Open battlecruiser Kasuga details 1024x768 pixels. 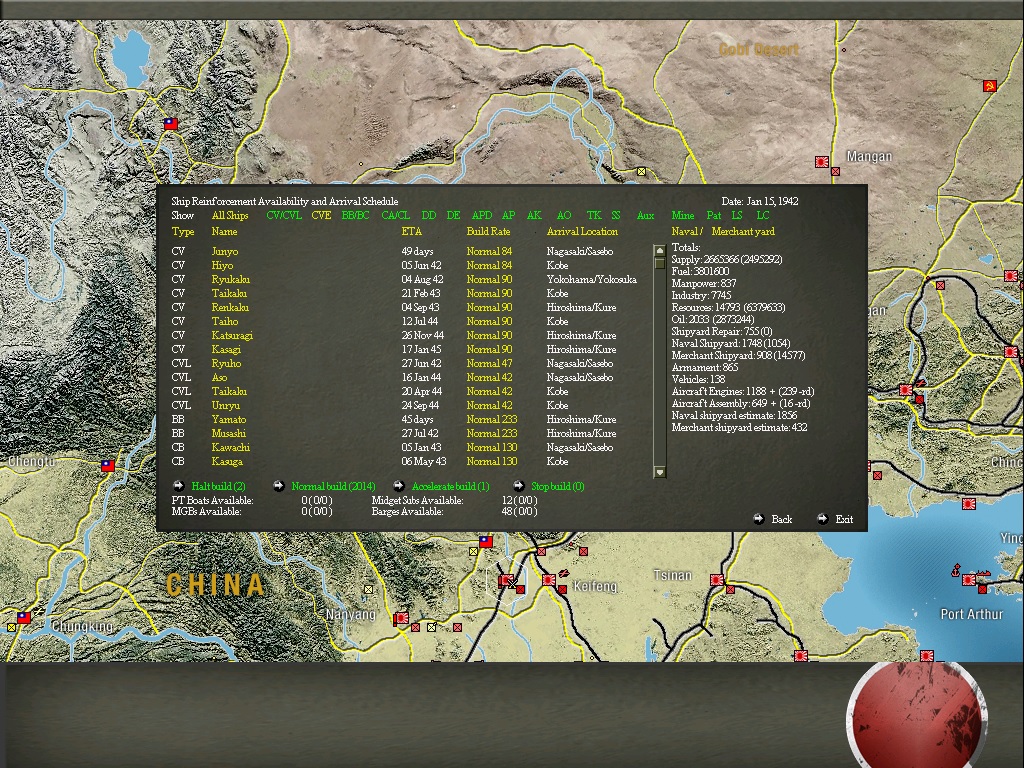(x=227, y=461)
